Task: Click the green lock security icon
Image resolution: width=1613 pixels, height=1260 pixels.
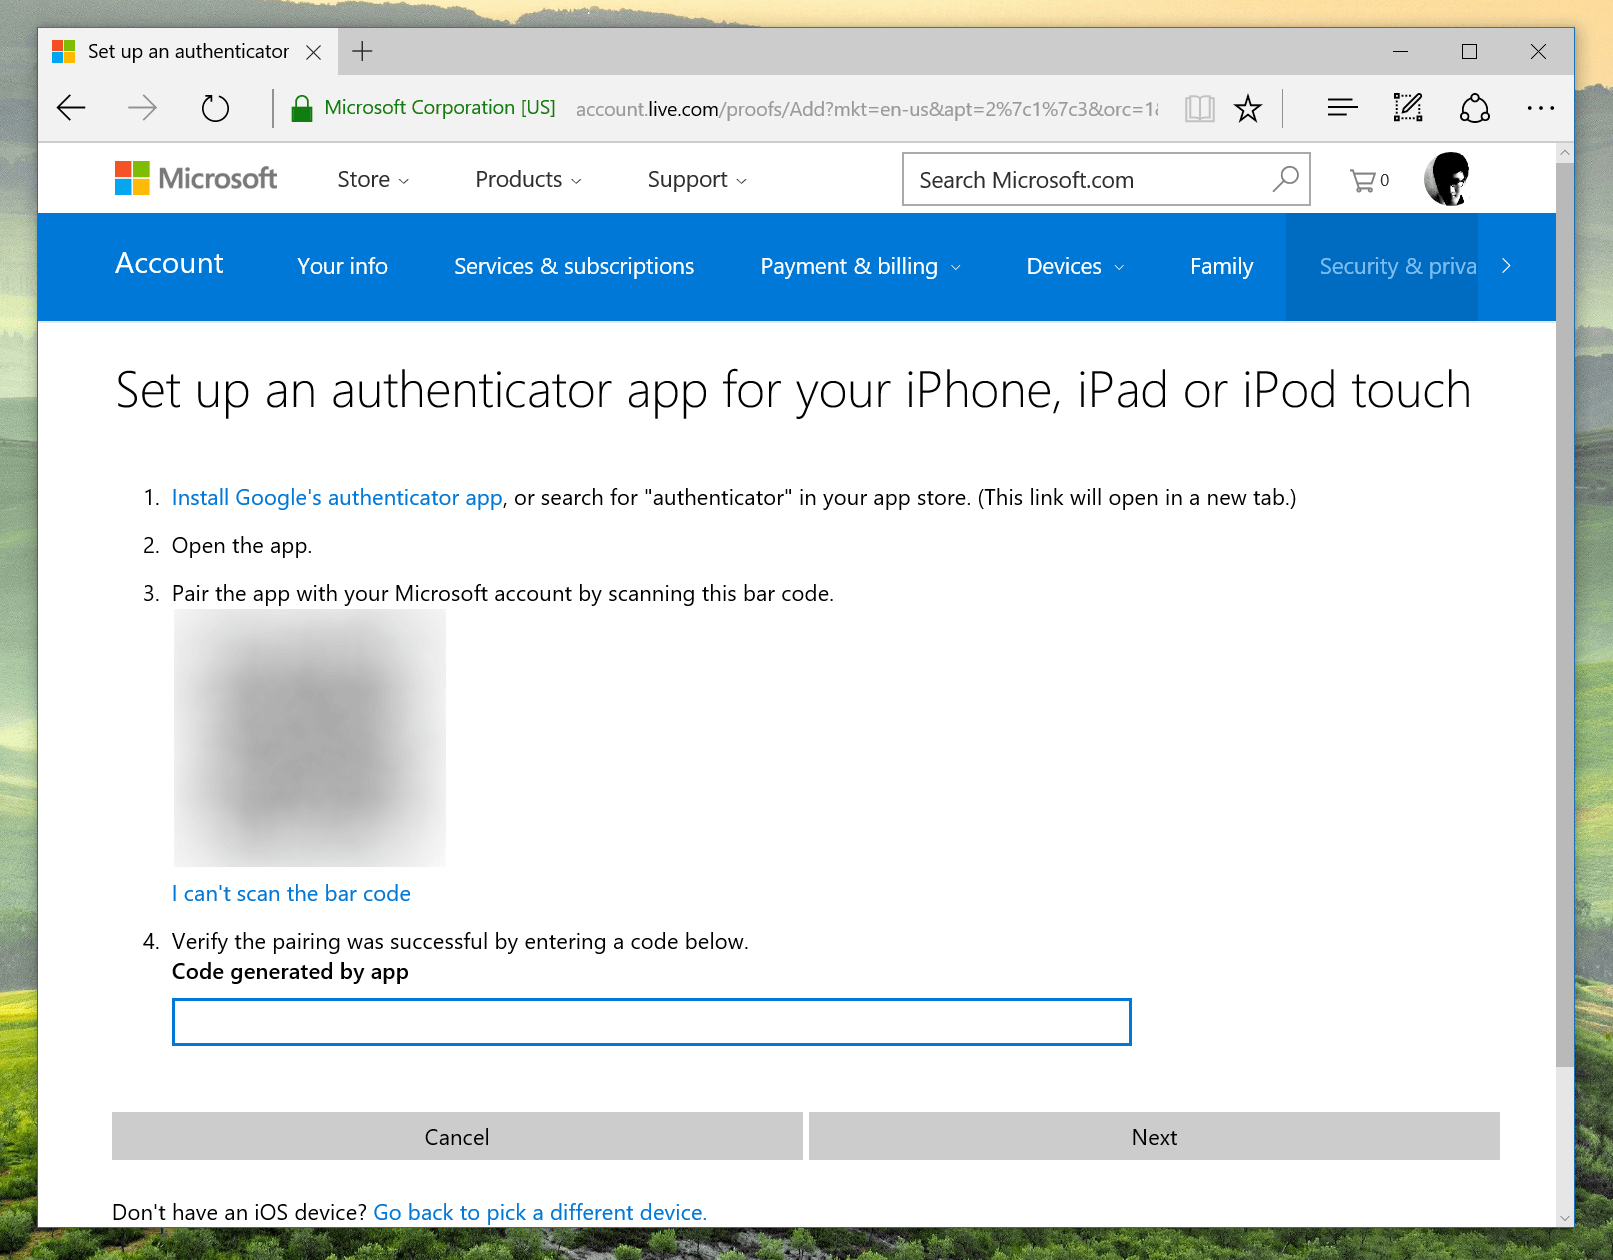Action: [x=302, y=108]
